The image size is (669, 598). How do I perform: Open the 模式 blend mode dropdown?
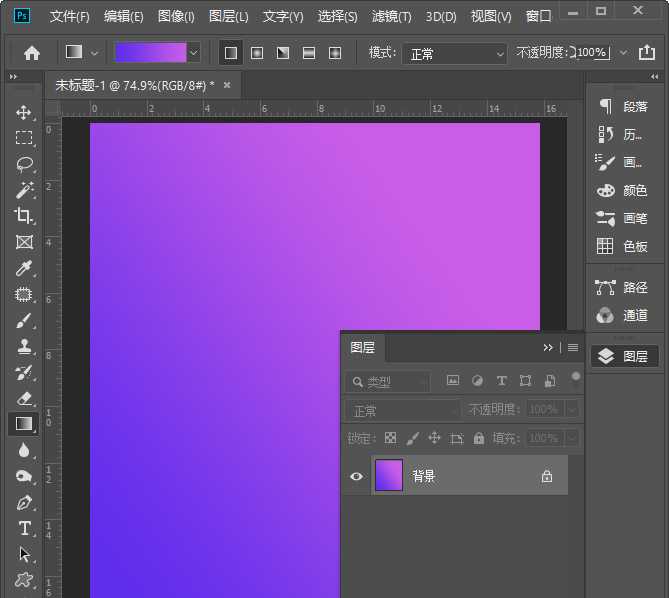pos(455,53)
